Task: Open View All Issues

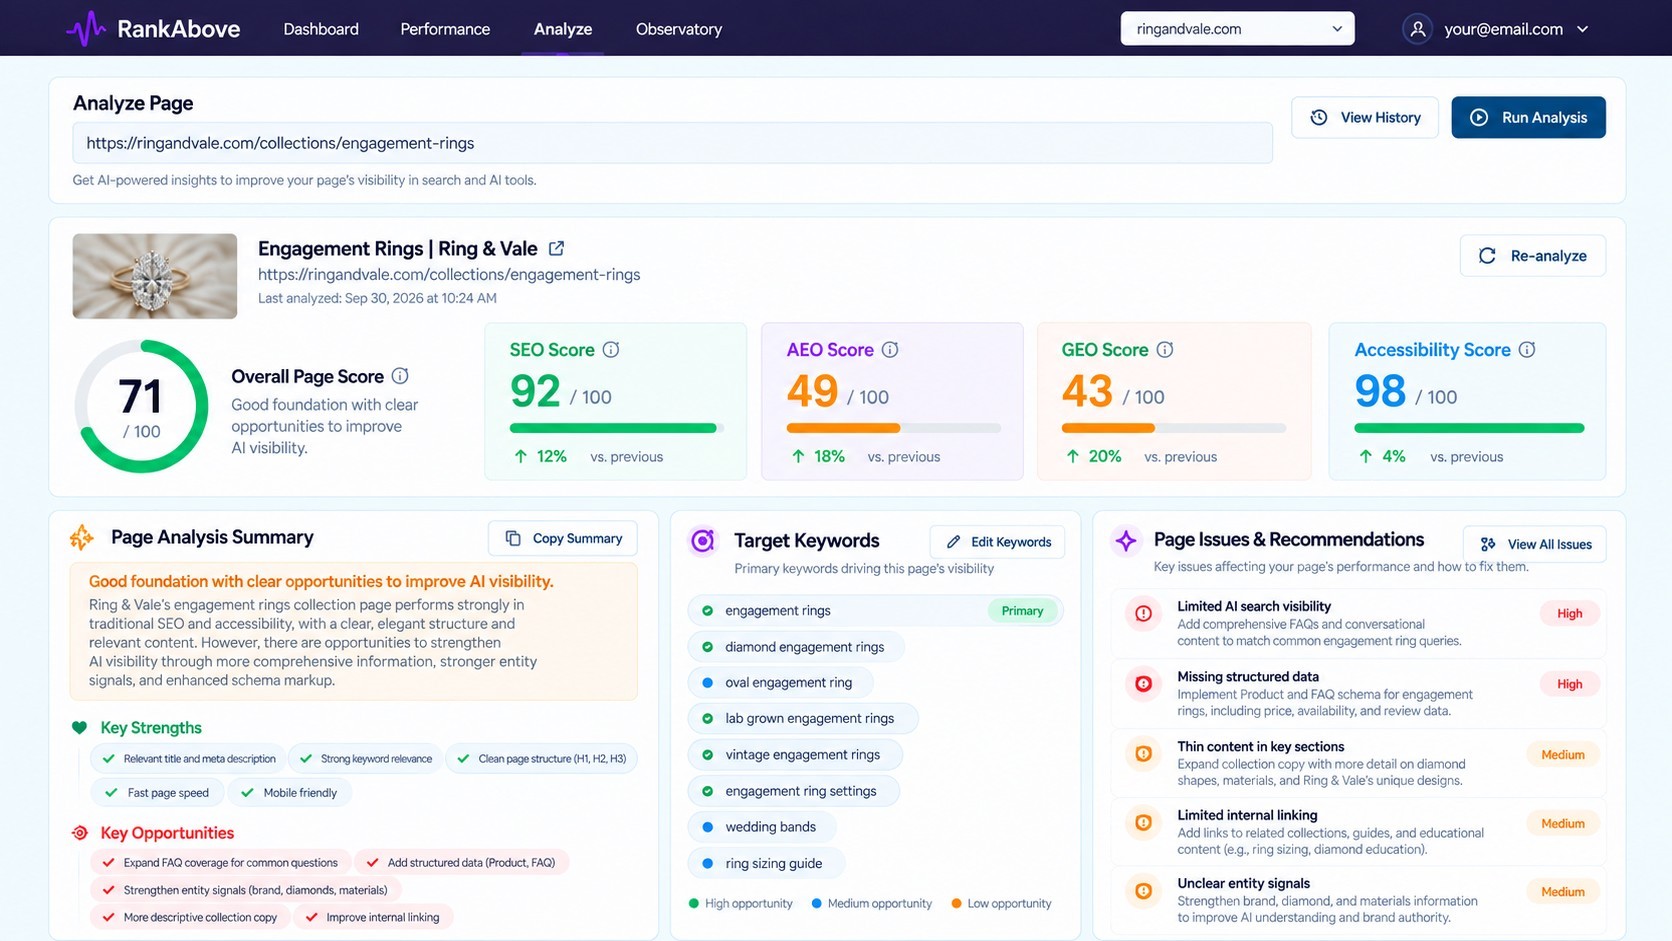Action: 1535,544
